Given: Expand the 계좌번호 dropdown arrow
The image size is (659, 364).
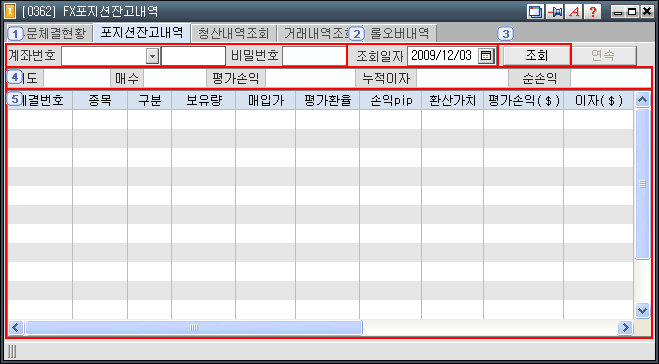Looking at the screenshot, I should click(x=153, y=56).
